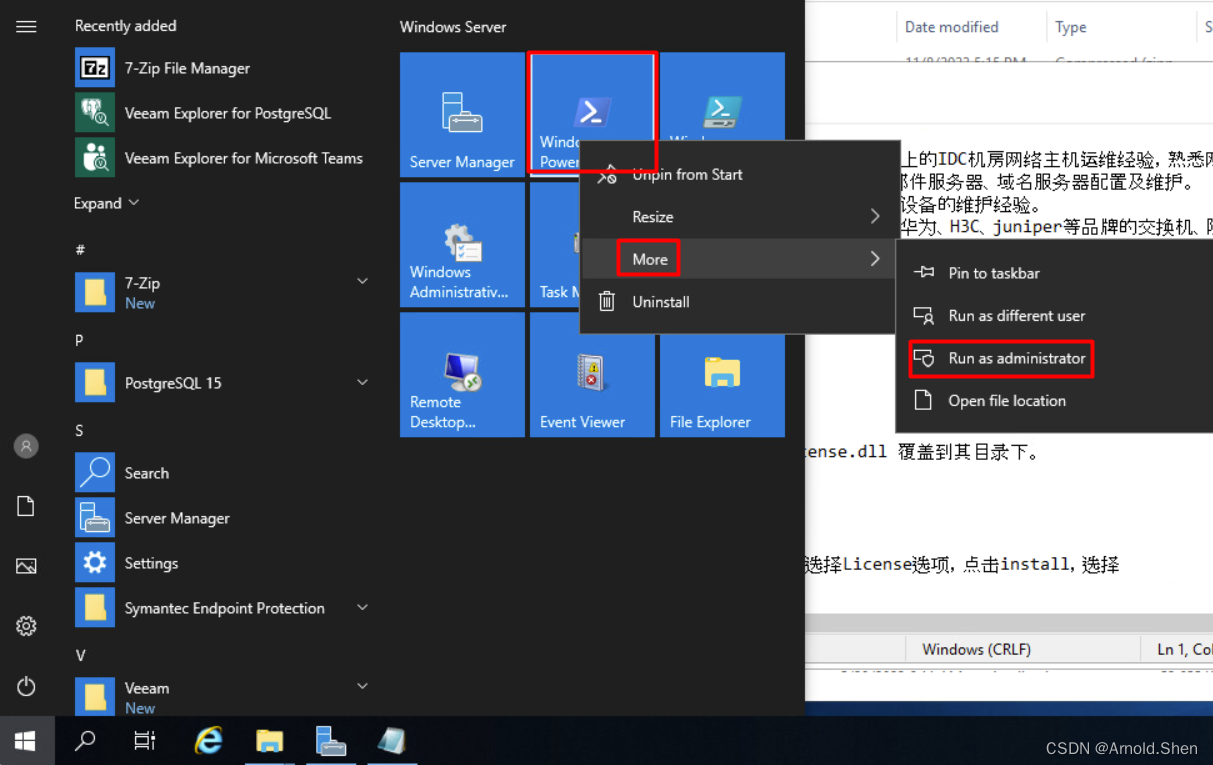This screenshot has height=765, width=1213.
Task: Click Windows (CRLF) in Notepad status bar
Action: coord(976,649)
